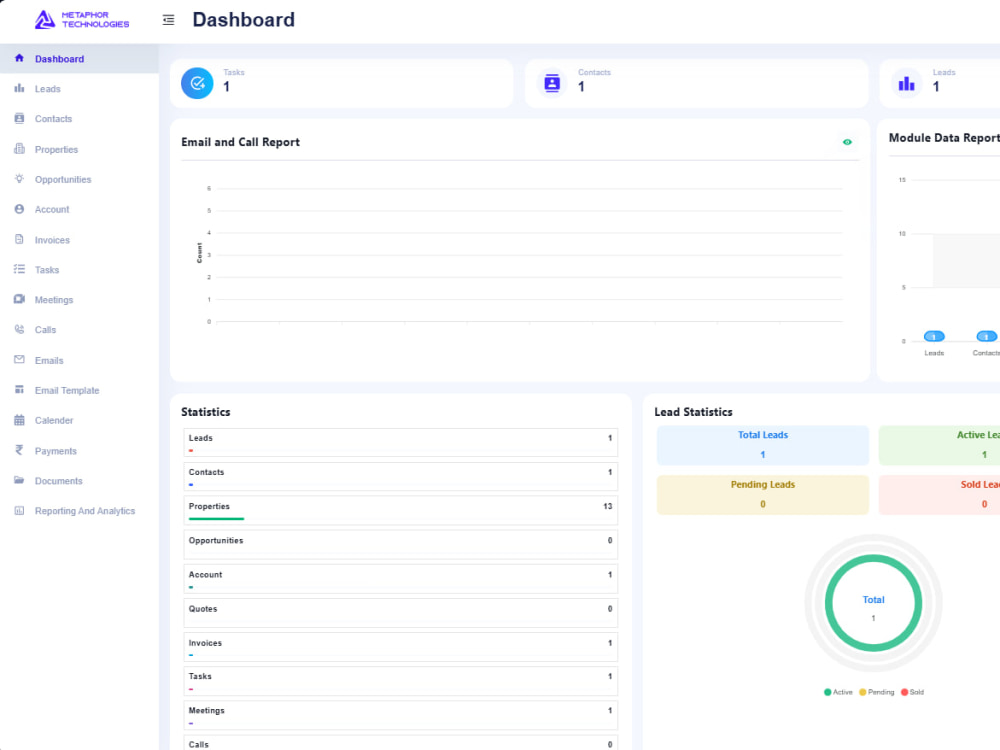Click the Account row in Statistics list
This screenshot has height=750, width=1000.
click(401, 579)
